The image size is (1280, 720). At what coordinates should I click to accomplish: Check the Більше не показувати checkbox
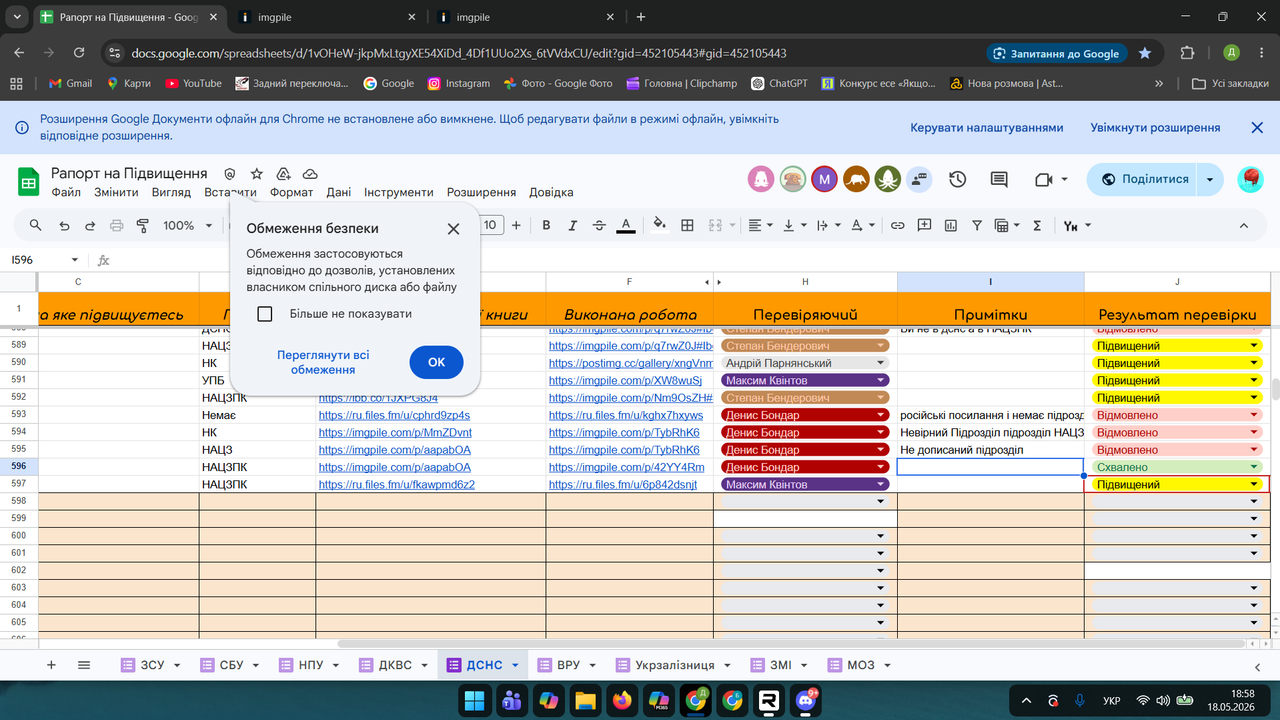coord(265,314)
